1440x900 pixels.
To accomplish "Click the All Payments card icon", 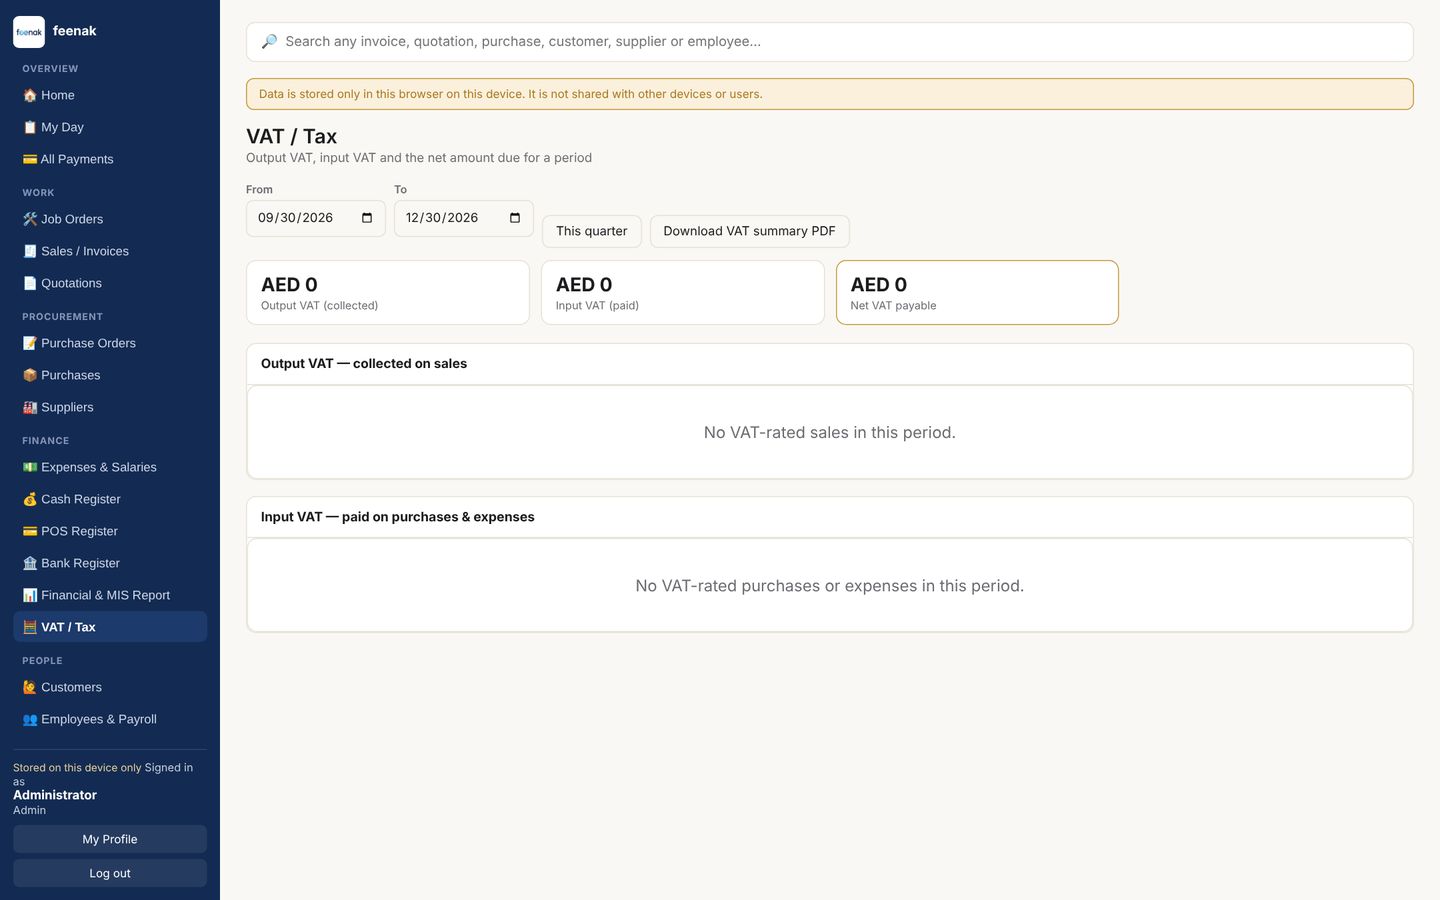I will [30, 159].
